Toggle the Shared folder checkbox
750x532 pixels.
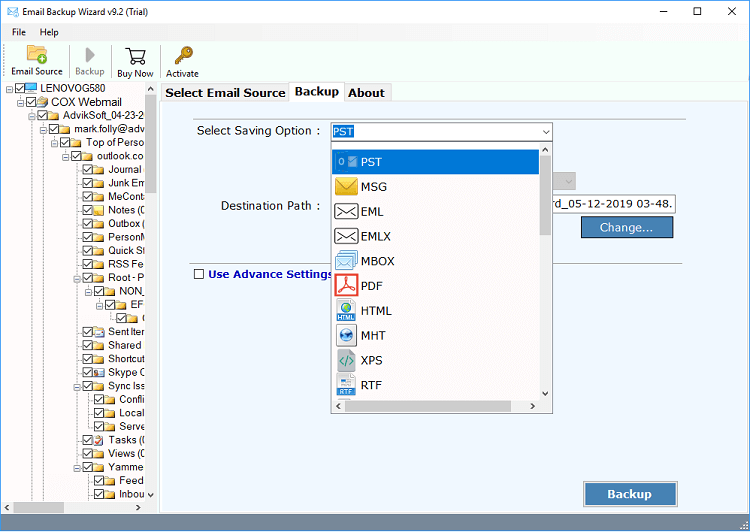click(88, 345)
